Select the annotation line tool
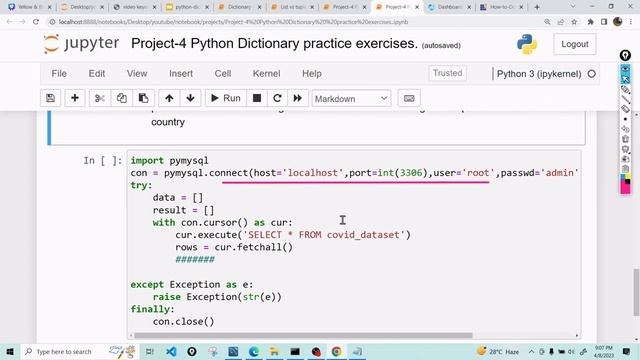The height and width of the screenshot is (360, 640). point(625,99)
